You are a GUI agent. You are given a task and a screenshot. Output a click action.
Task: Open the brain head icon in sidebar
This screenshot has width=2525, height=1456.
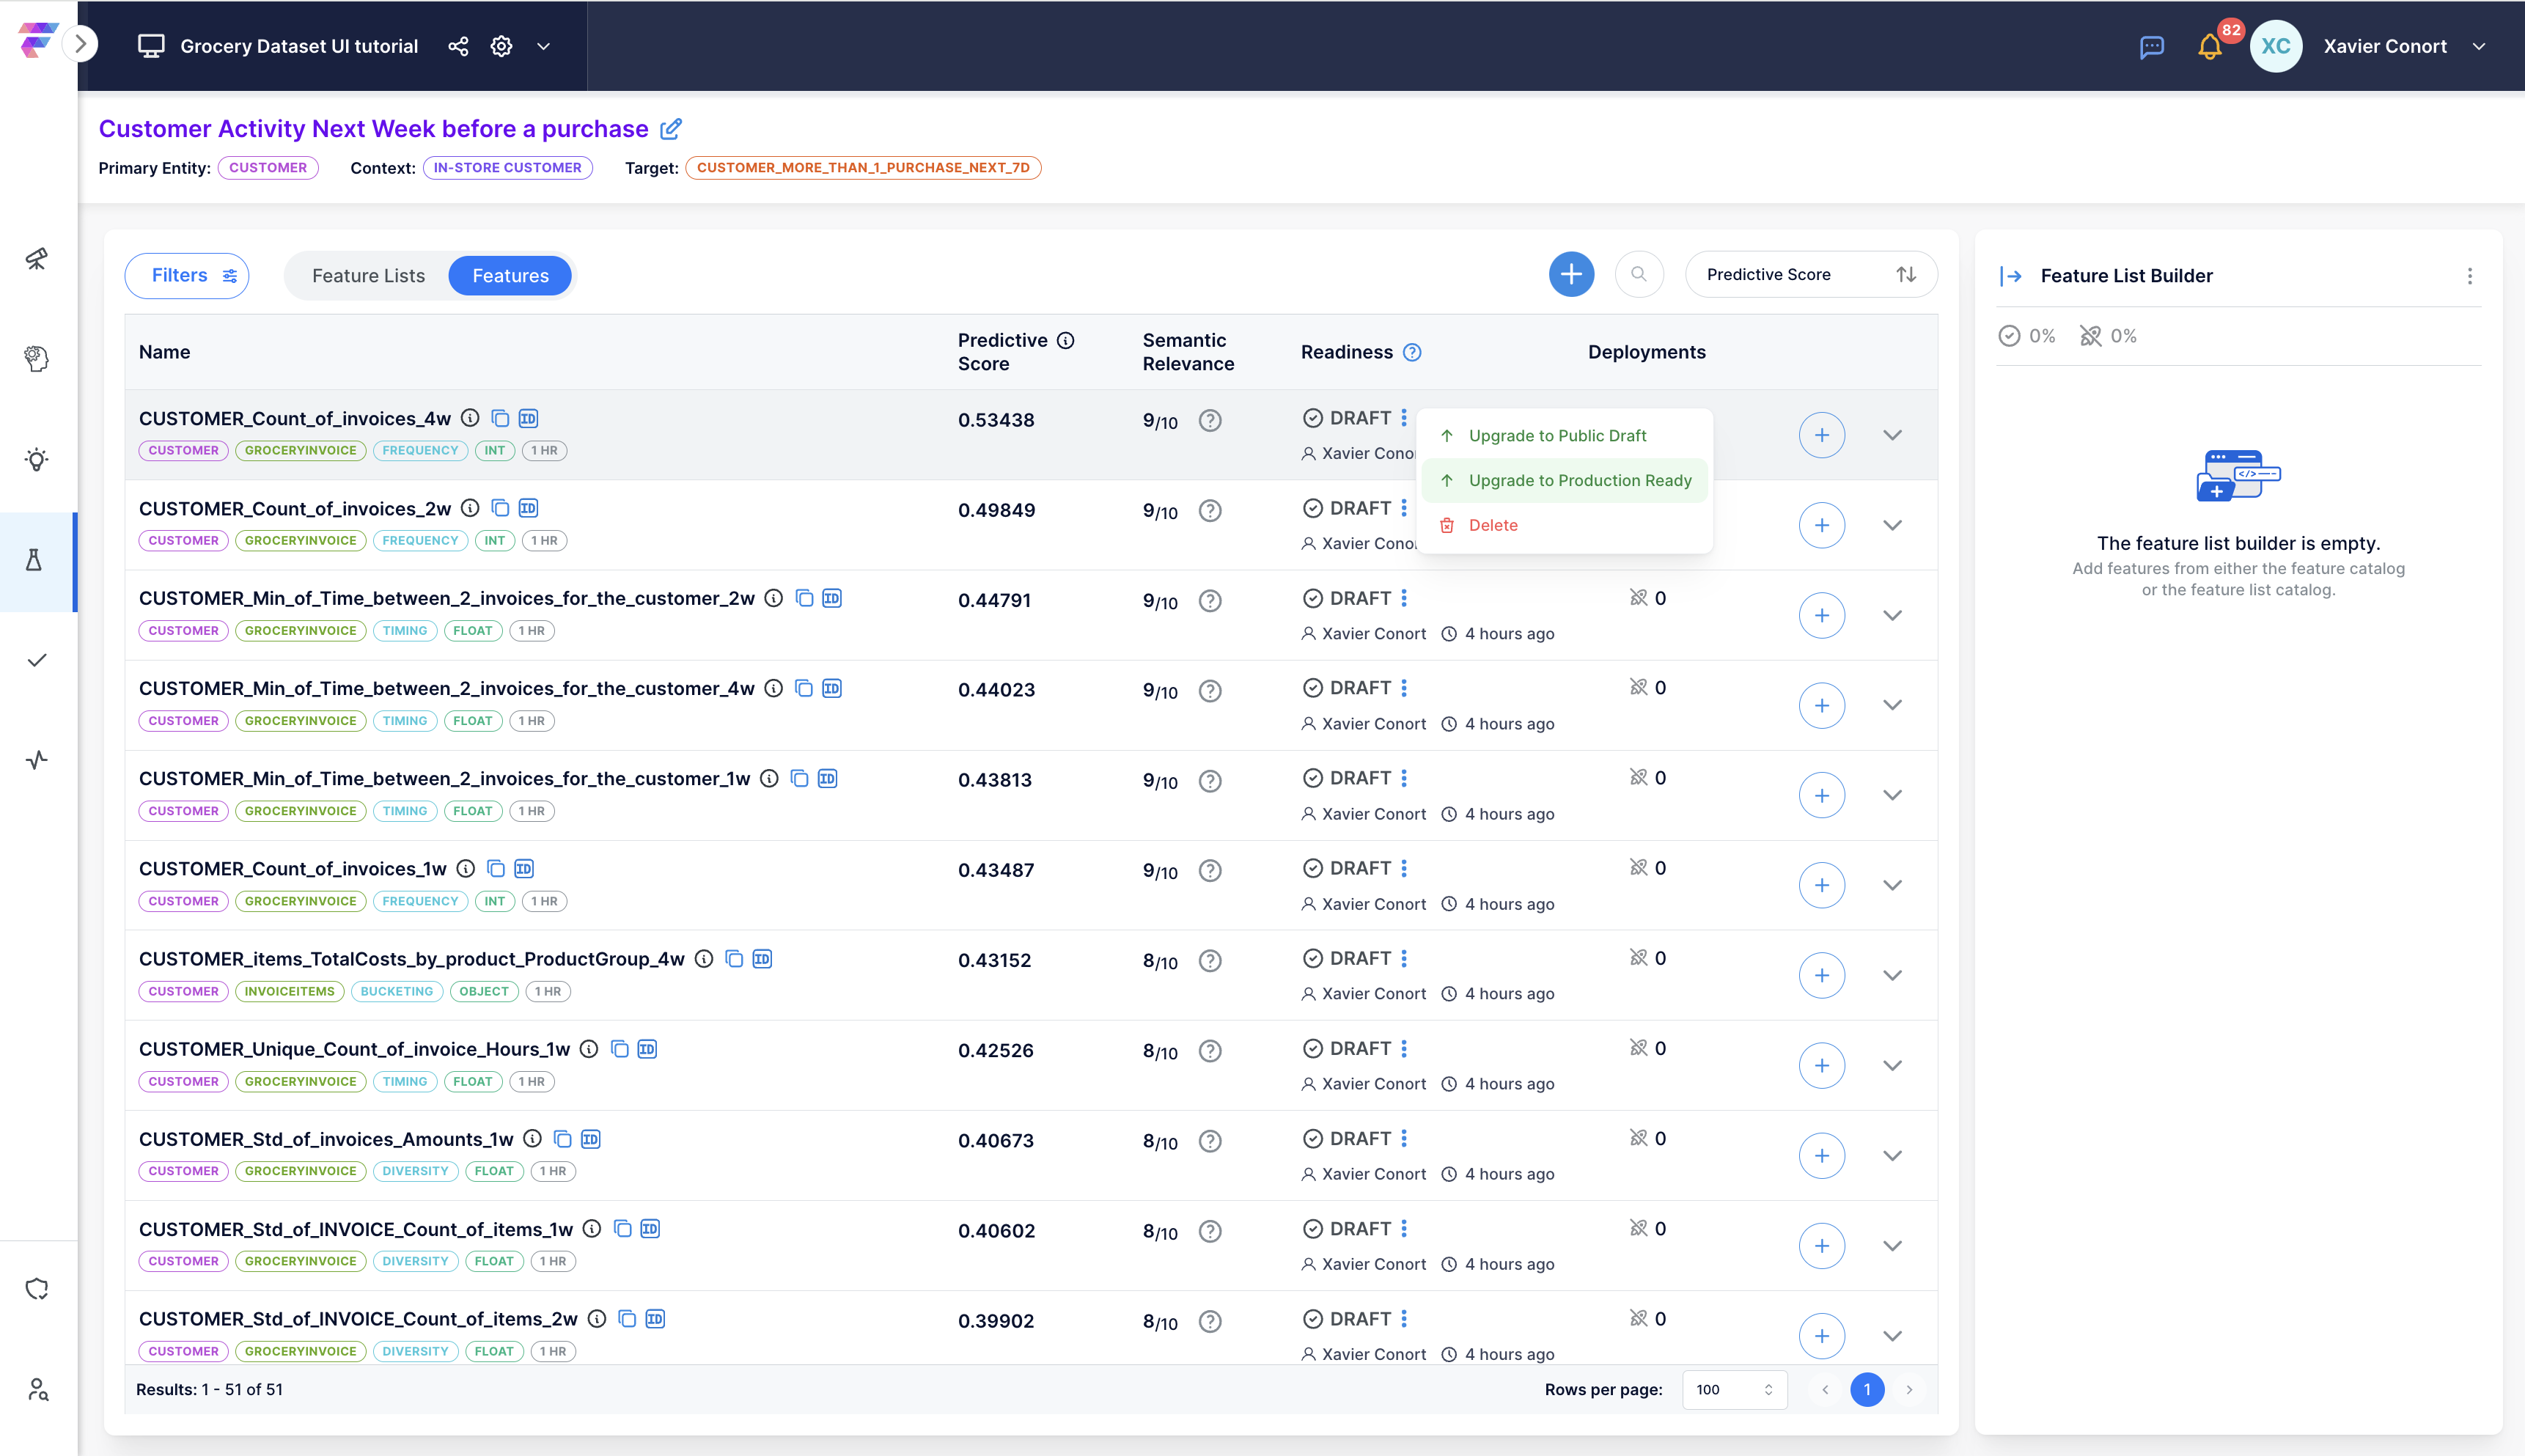[37, 359]
